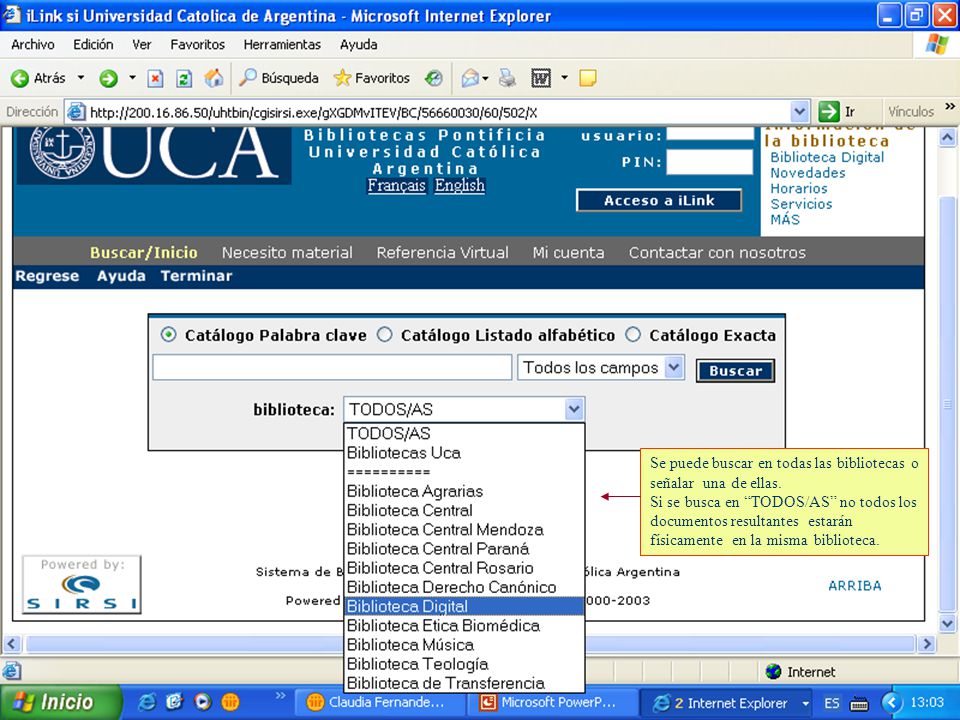This screenshot has height=720, width=960.
Task: Click the English language link
Action: 460,186
